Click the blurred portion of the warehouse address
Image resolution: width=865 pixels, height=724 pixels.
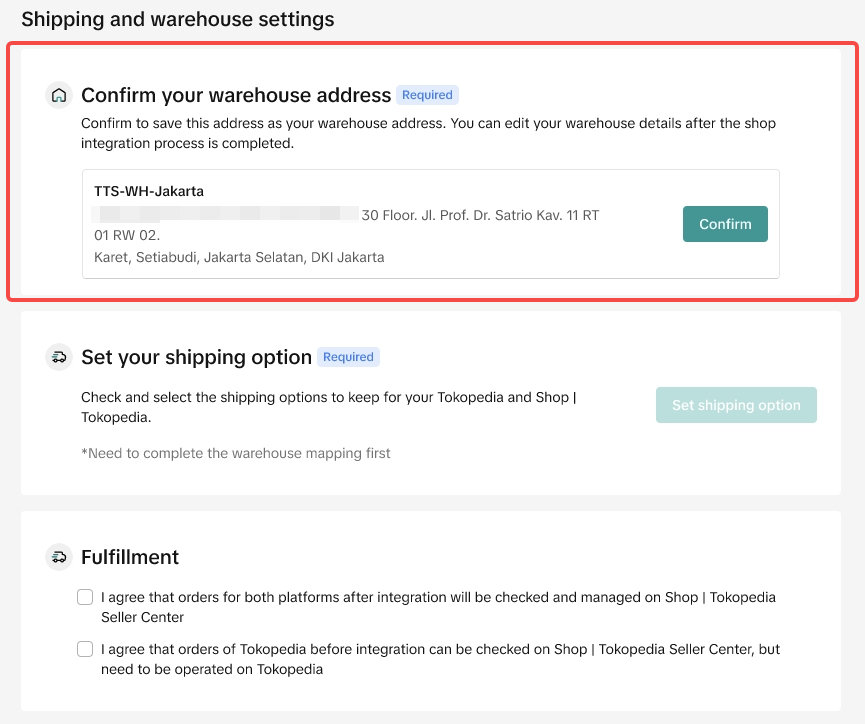(225, 214)
